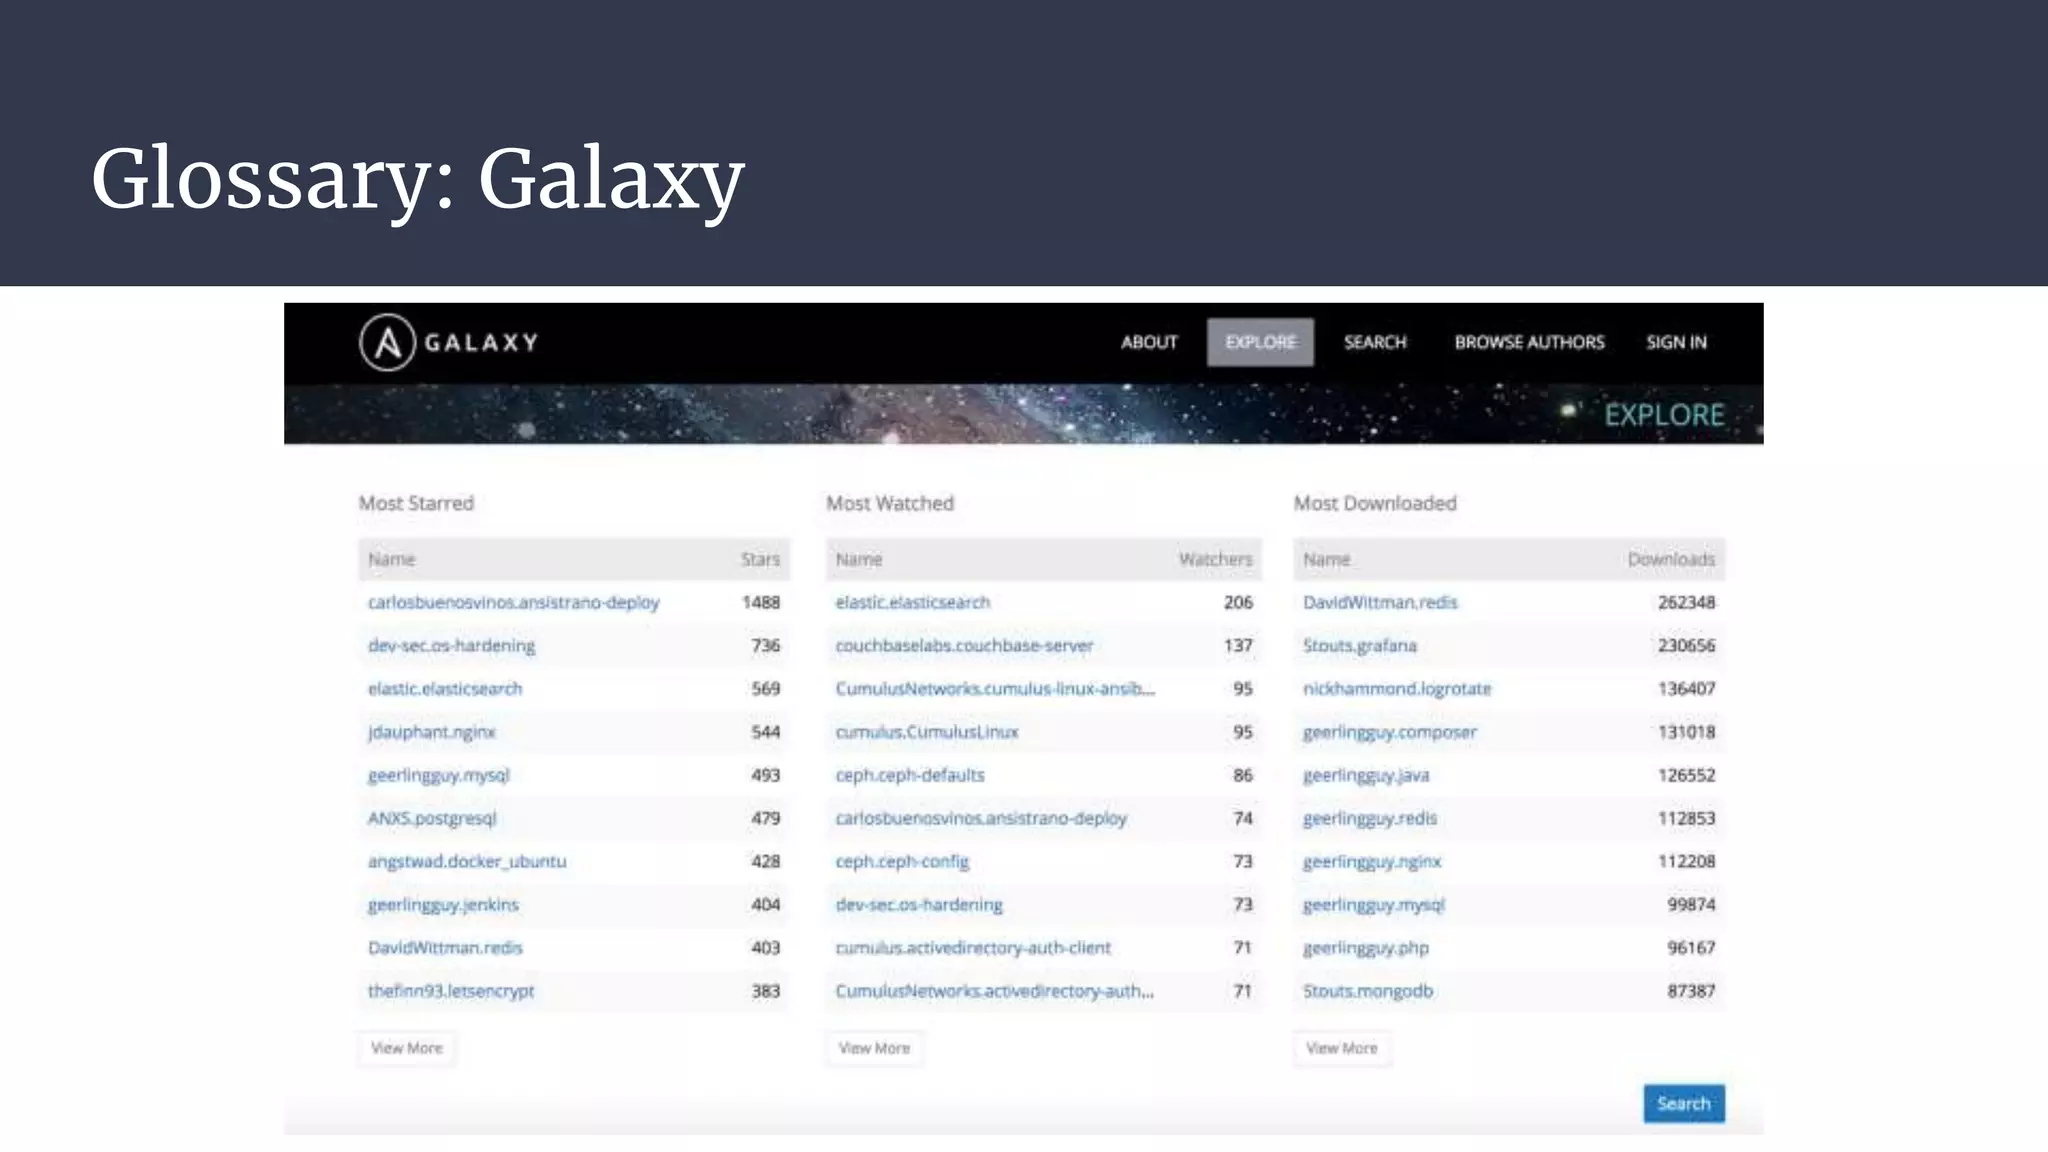Screen dimensions: 2048x1152
Task: Open carlosbuenosvinos.ansistrano-deploy in Most Watched
Action: click(x=981, y=818)
